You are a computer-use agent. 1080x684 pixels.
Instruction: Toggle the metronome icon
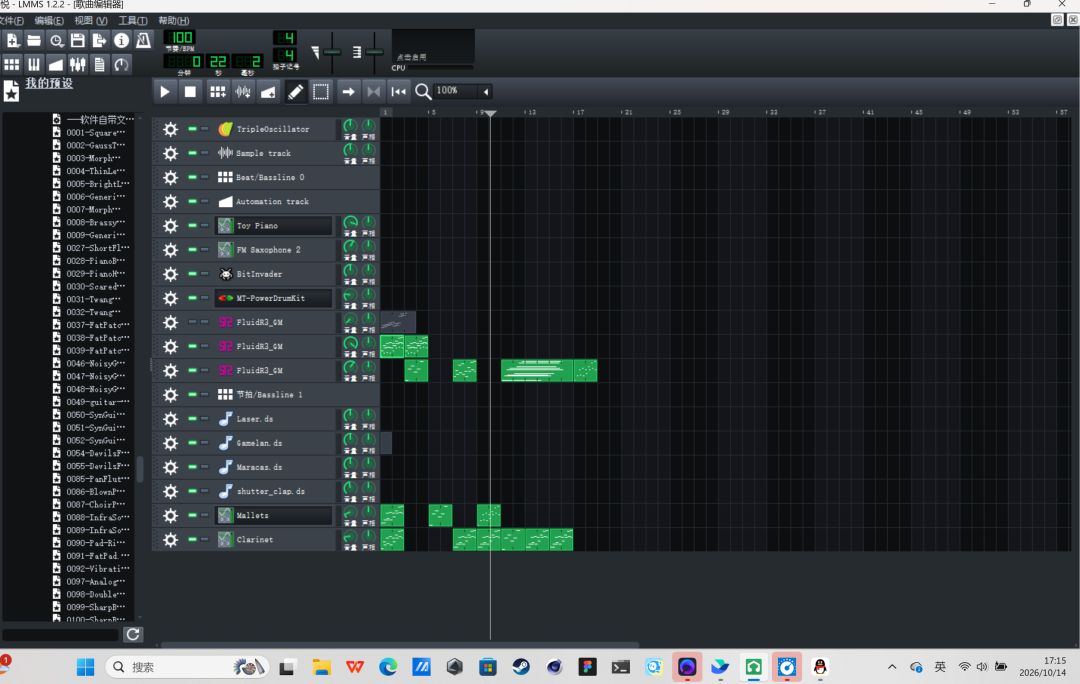click(x=143, y=41)
